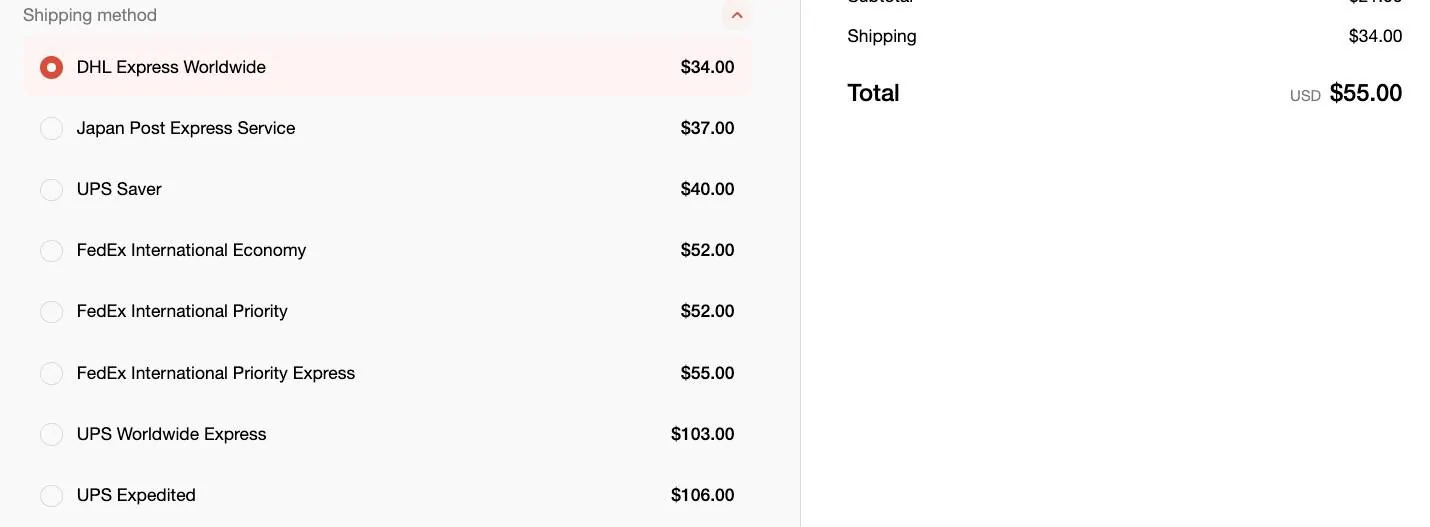Pick the UPS Saver radio button

[x=51, y=189]
